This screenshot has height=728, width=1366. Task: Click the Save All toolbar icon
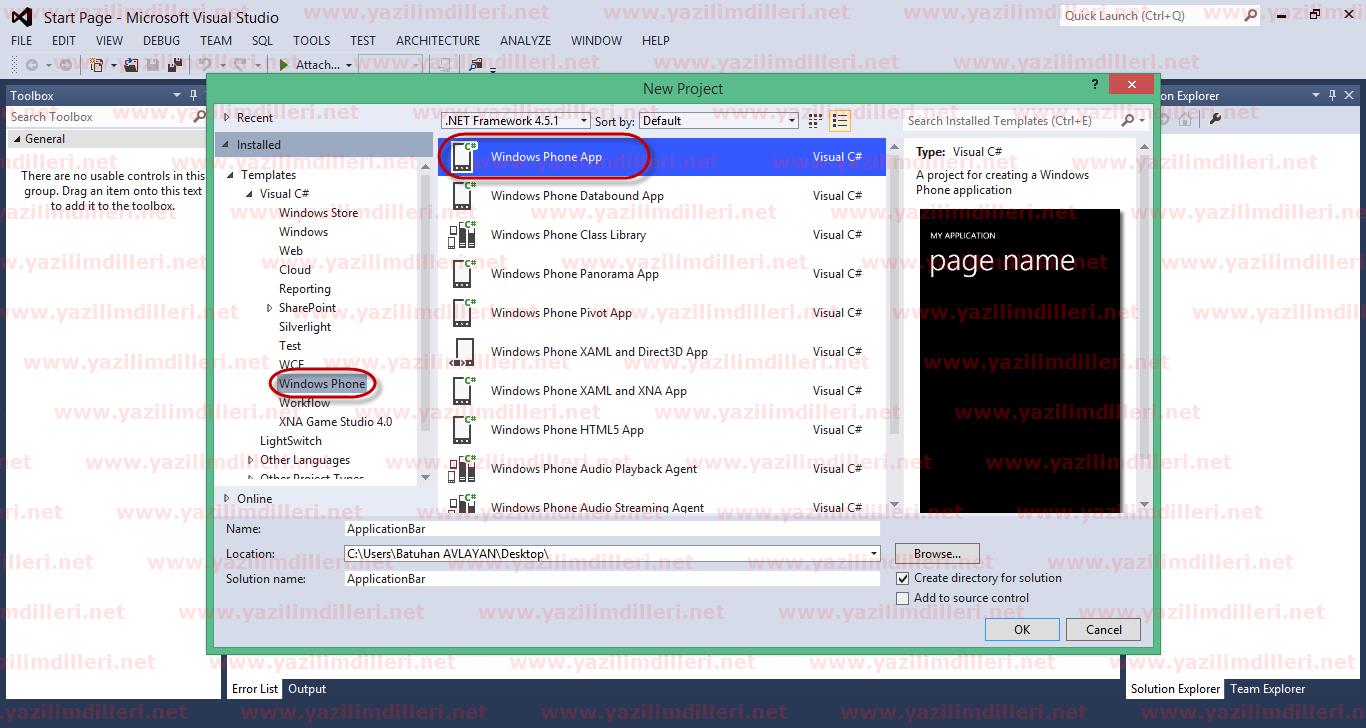(175, 65)
